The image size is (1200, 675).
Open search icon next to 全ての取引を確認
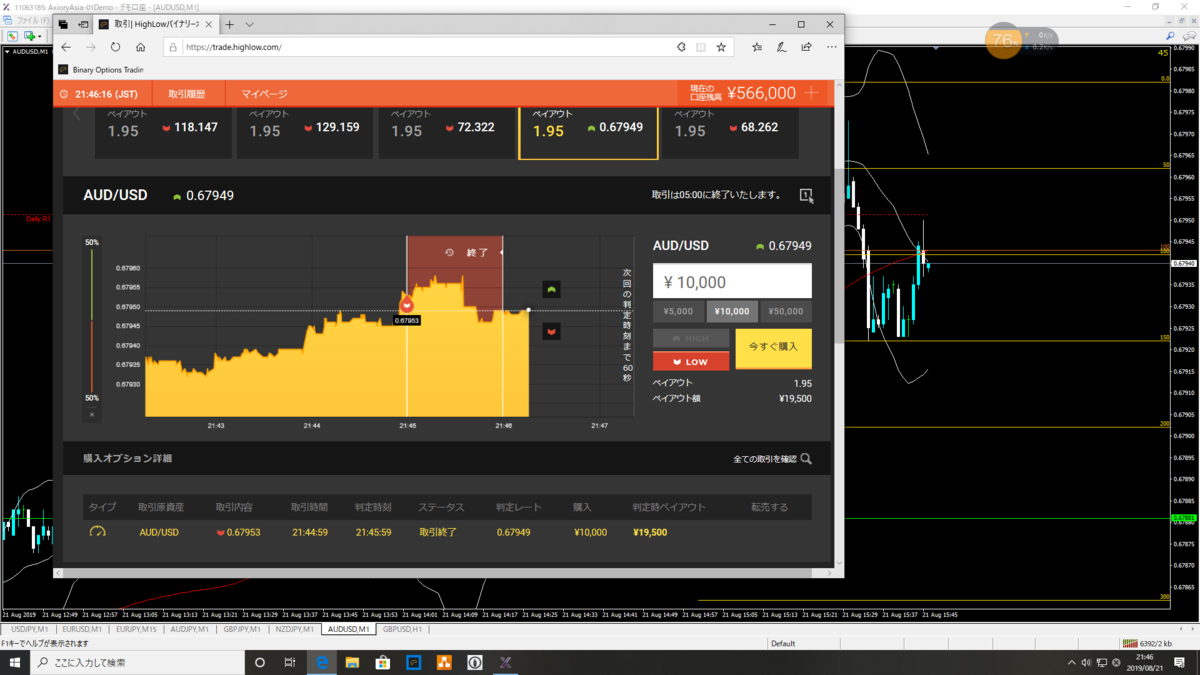(806, 459)
